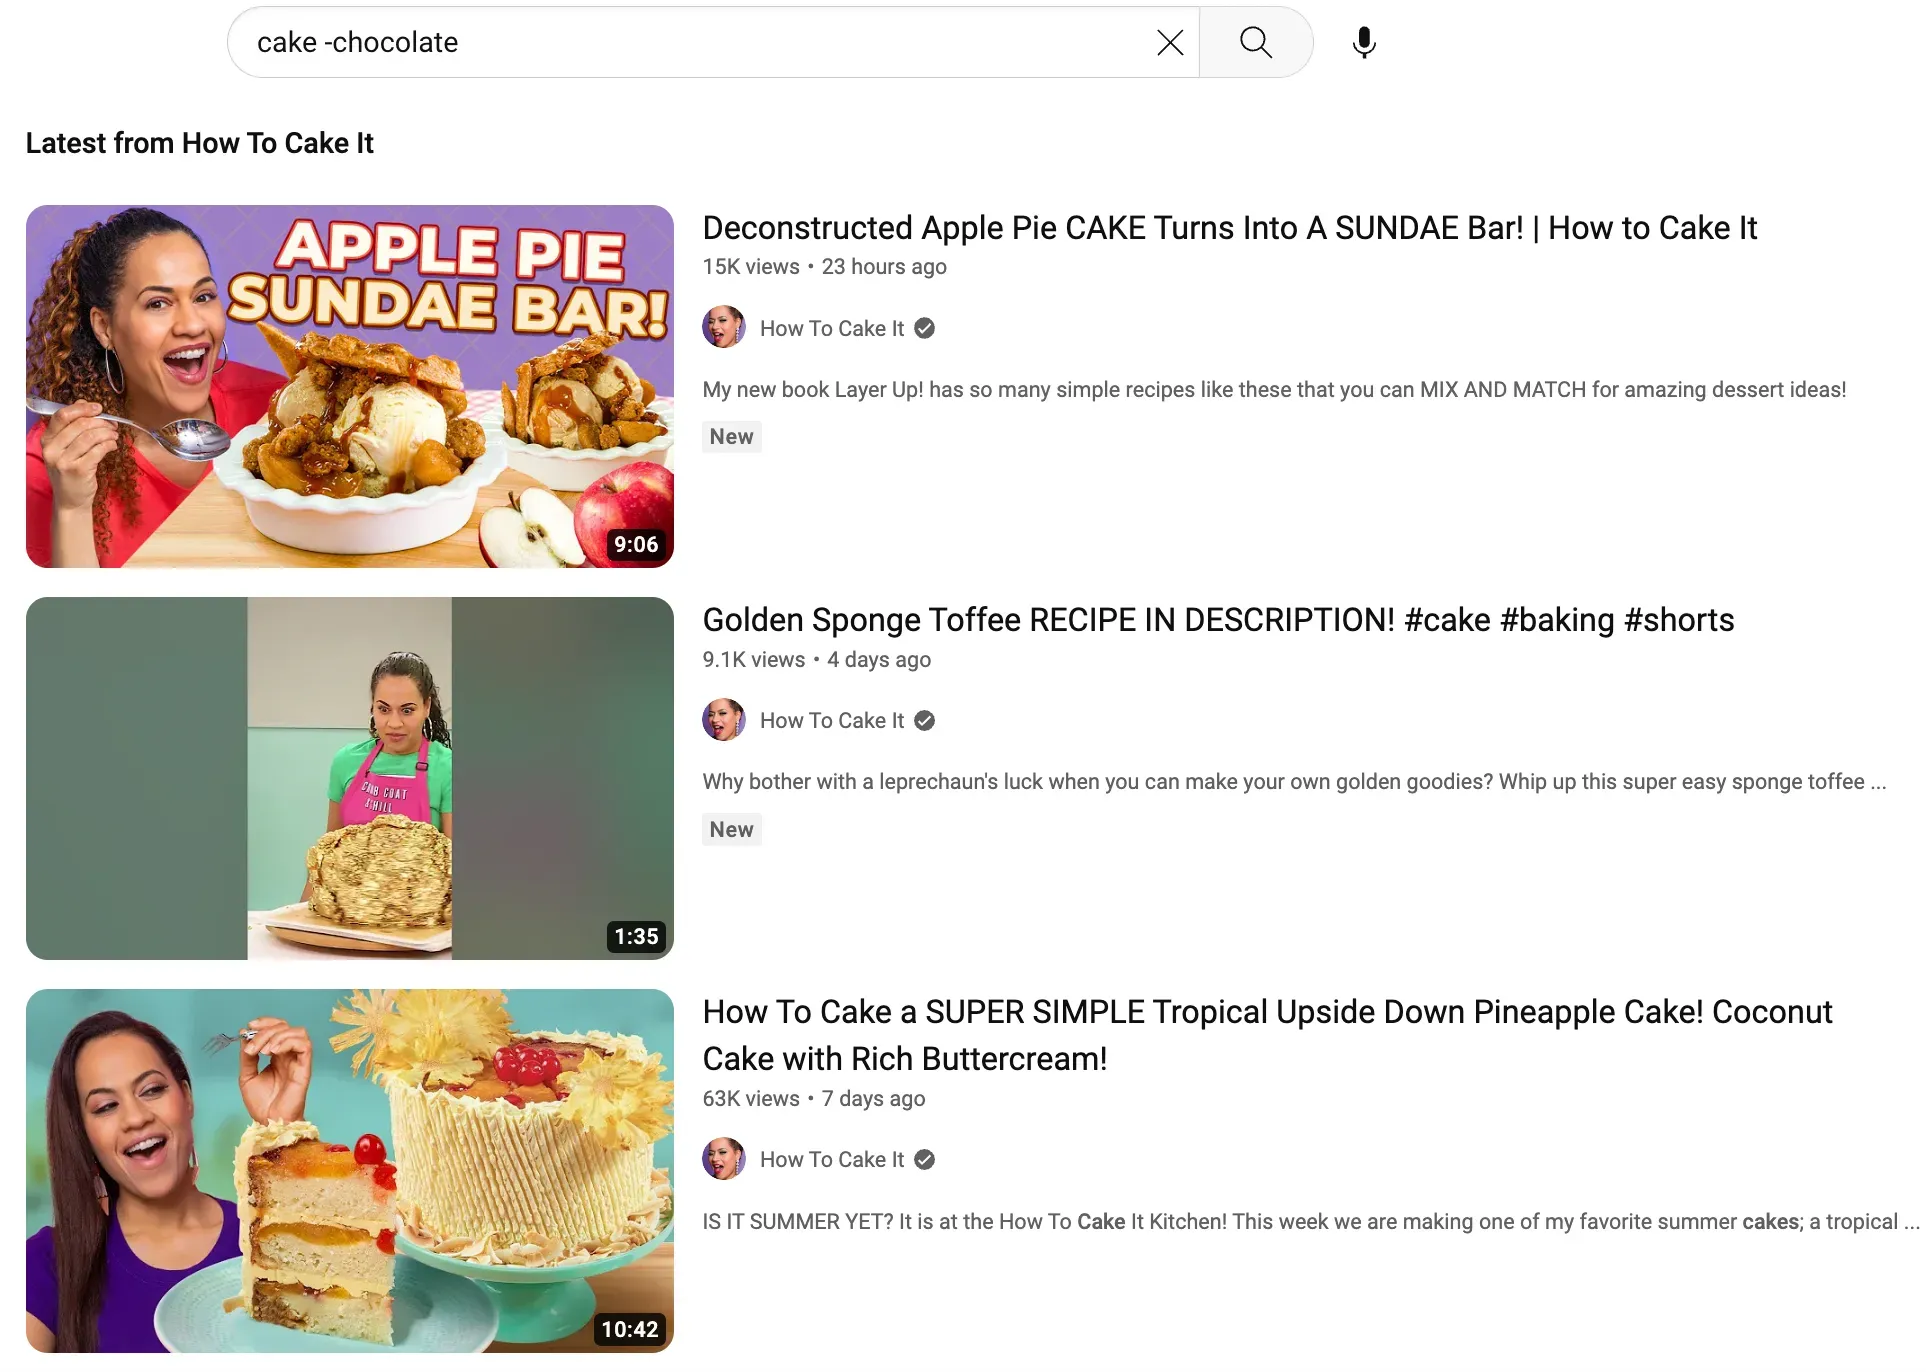
Task: Click channel avatar beside Sponge Toffee video
Action: 723,720
